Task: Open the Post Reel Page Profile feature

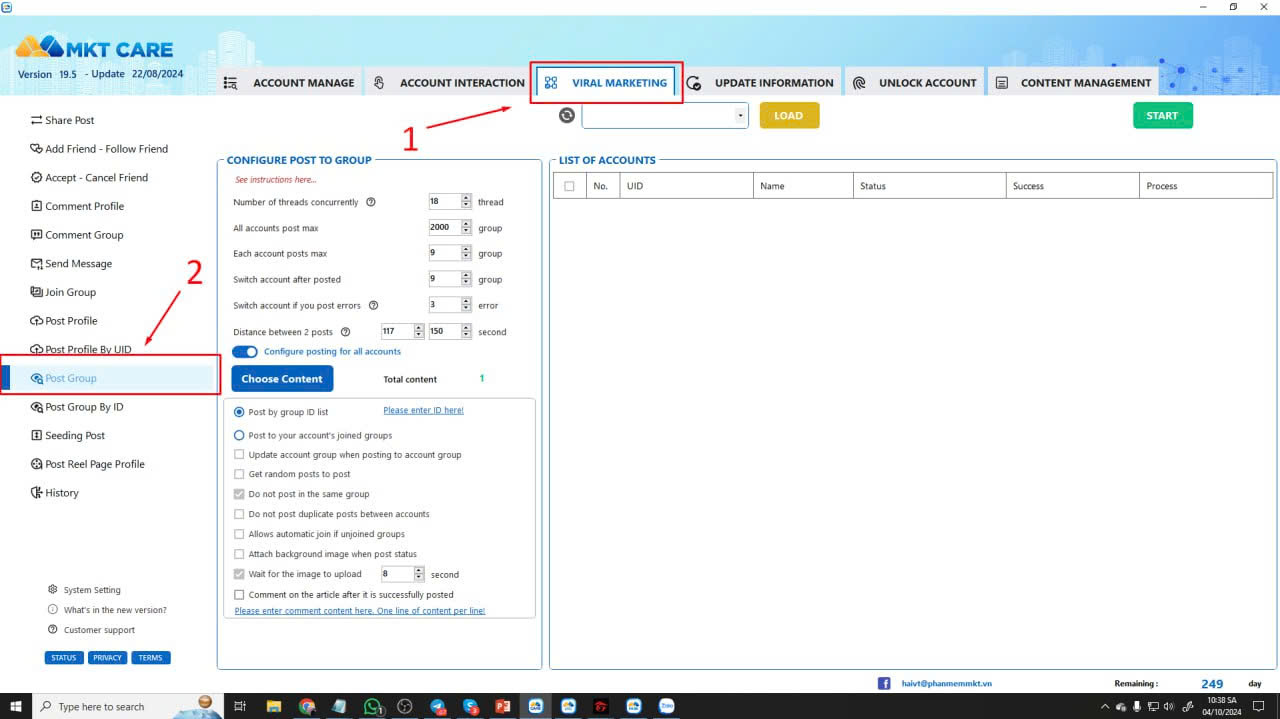Action: pyautogui.click(x=94, y=463)
